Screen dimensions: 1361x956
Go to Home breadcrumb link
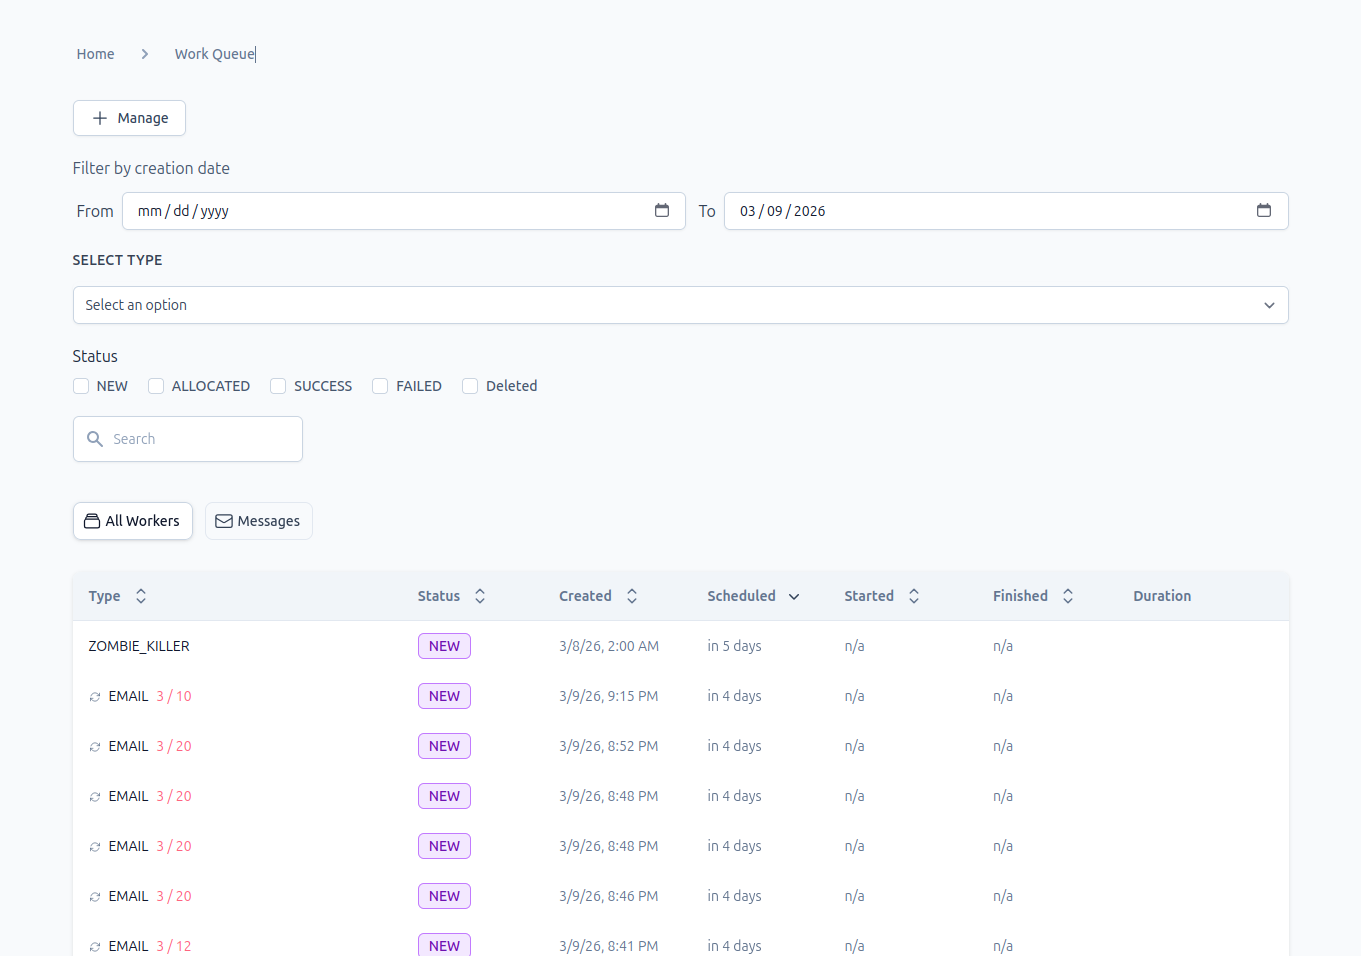(x=95, y=54)
